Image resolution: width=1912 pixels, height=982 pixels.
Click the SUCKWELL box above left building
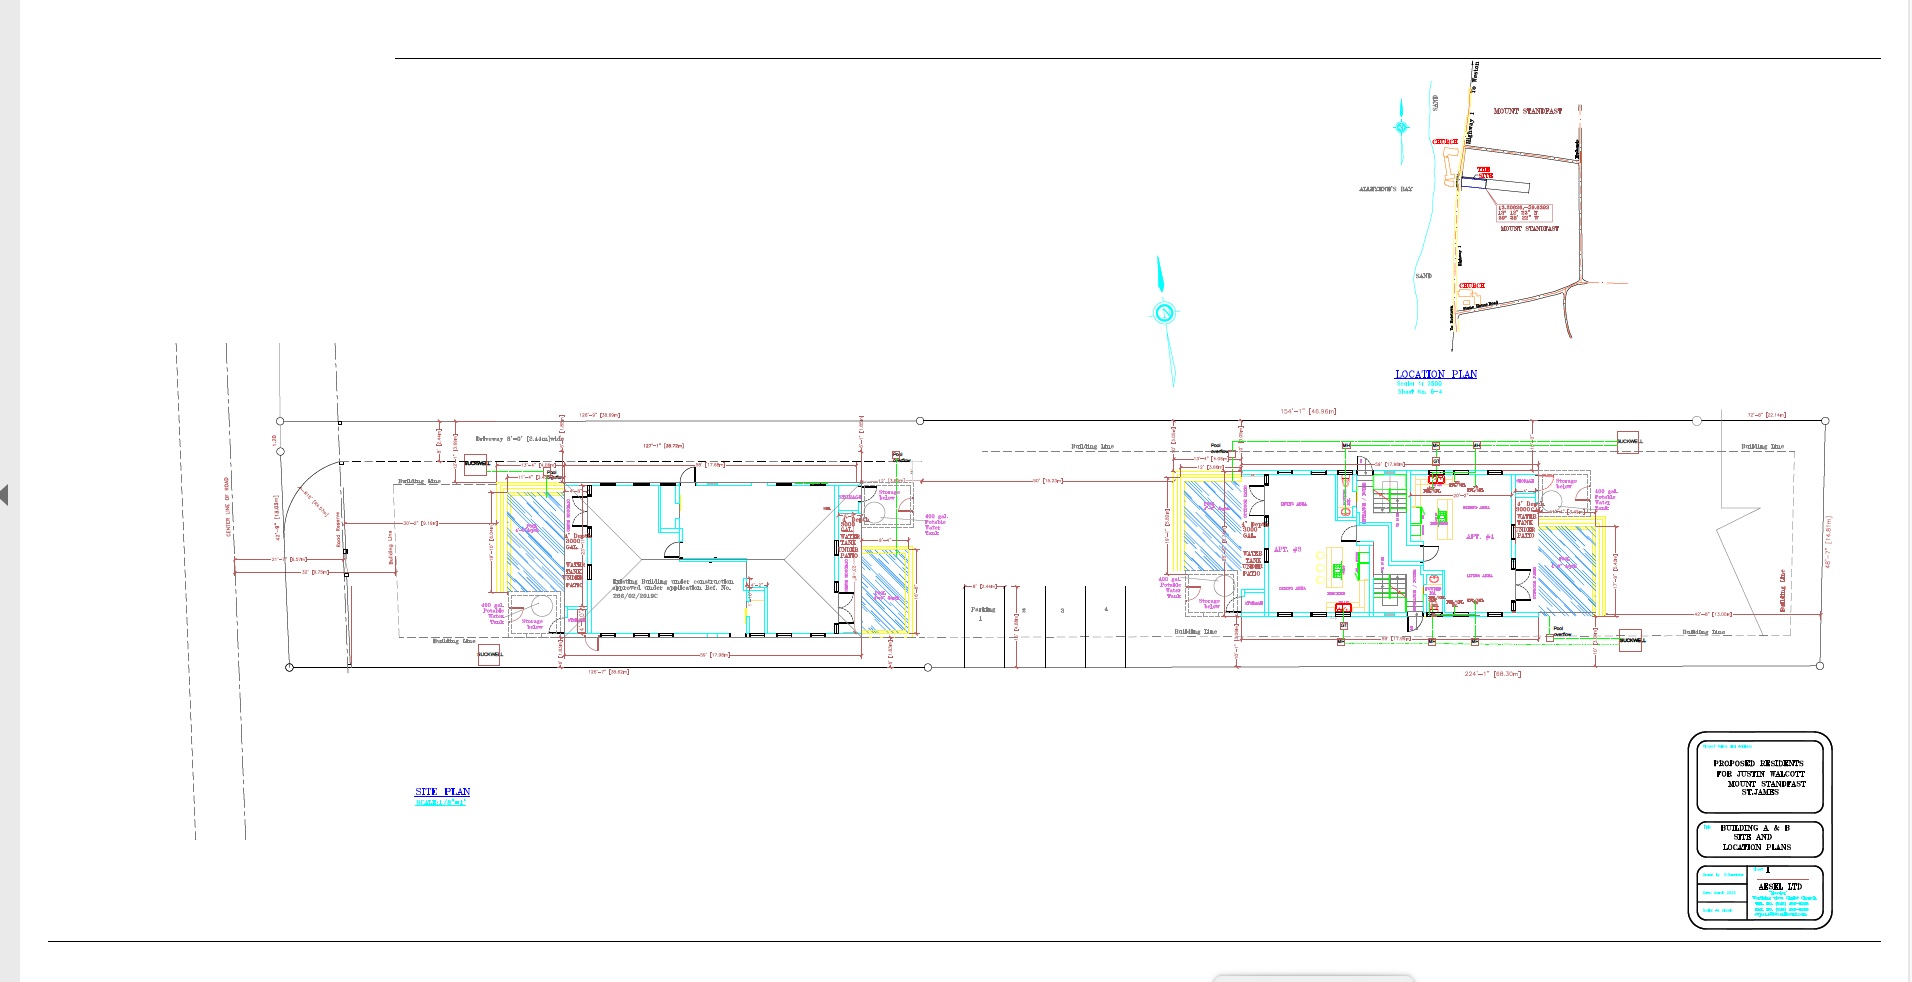[x=477, y=463]
